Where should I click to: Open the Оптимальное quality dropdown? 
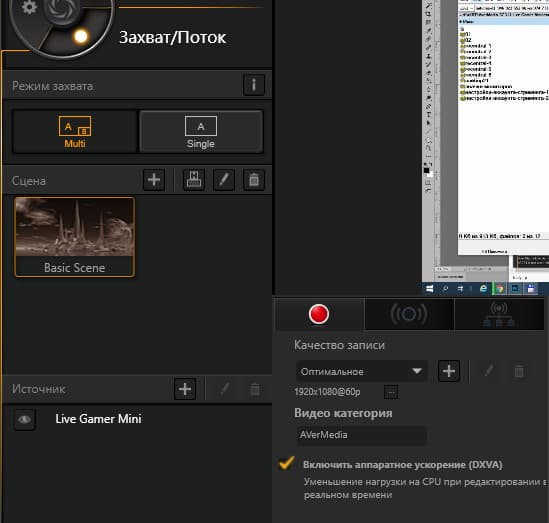click(361, 371)
